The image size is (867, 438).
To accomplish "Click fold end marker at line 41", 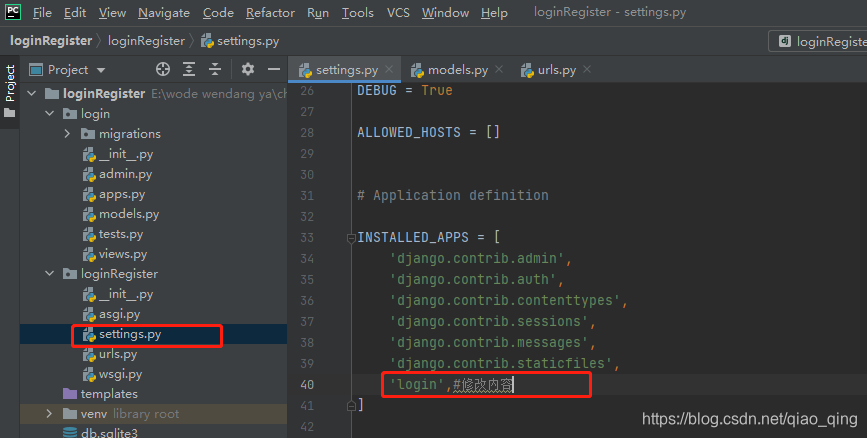I will tap(351, 405).
